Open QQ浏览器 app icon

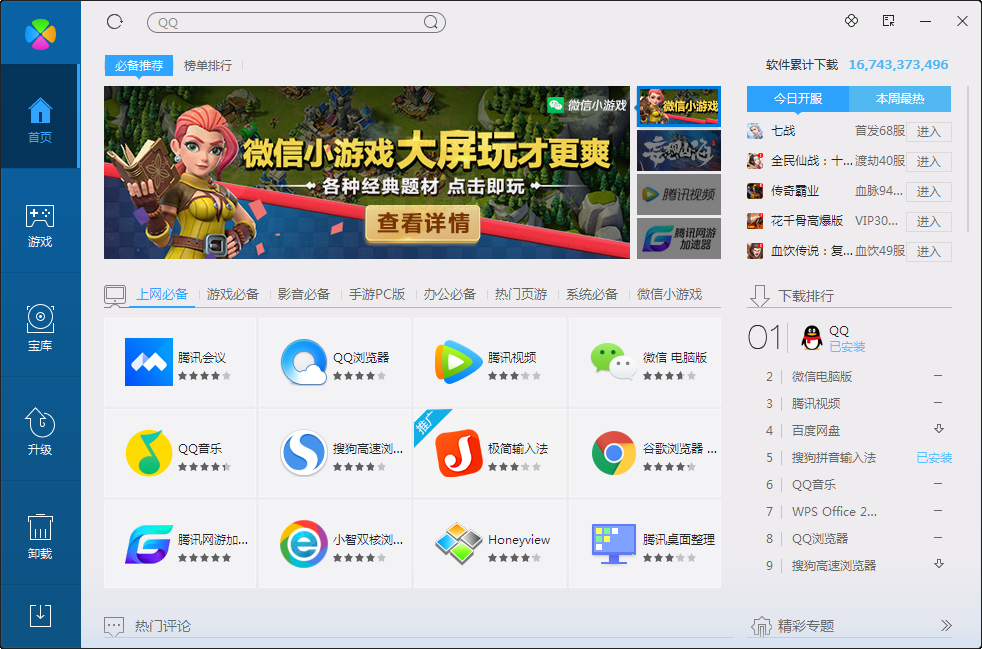(304, 362)
